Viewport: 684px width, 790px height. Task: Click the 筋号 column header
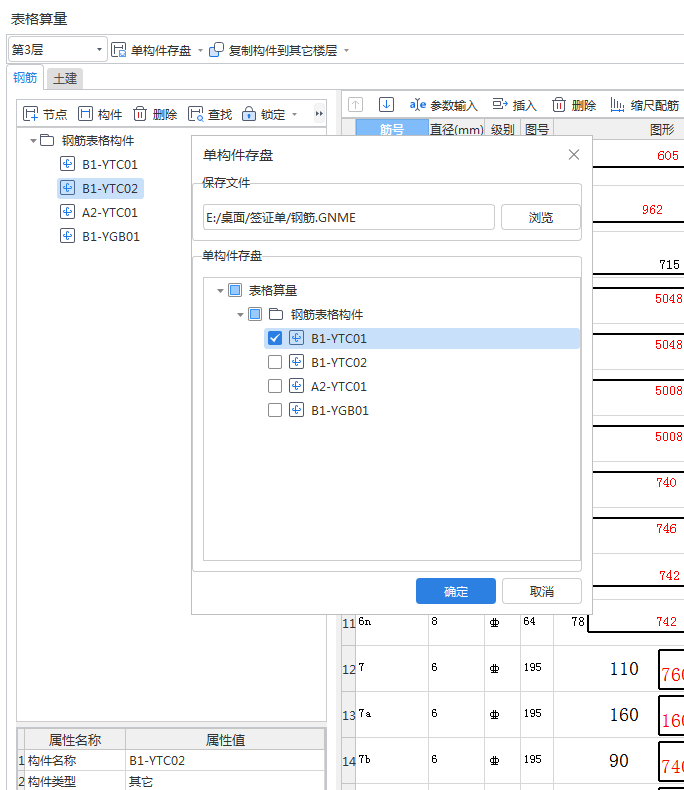(x=392, y=129)
